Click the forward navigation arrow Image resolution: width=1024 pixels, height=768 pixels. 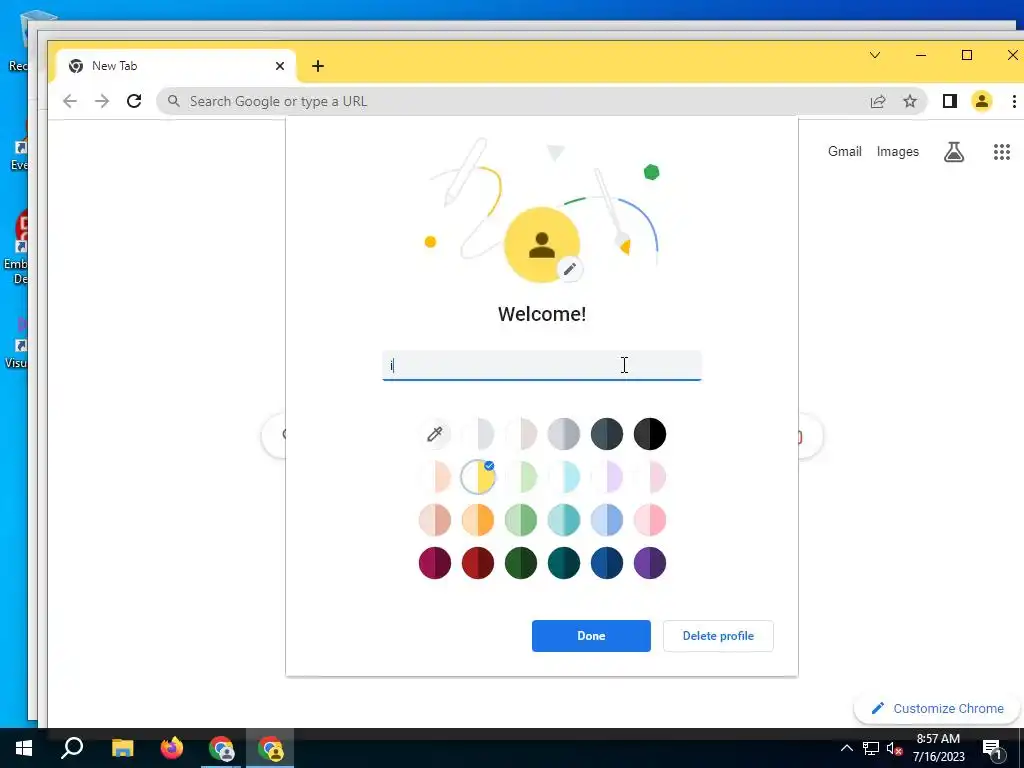pos(102,101)
